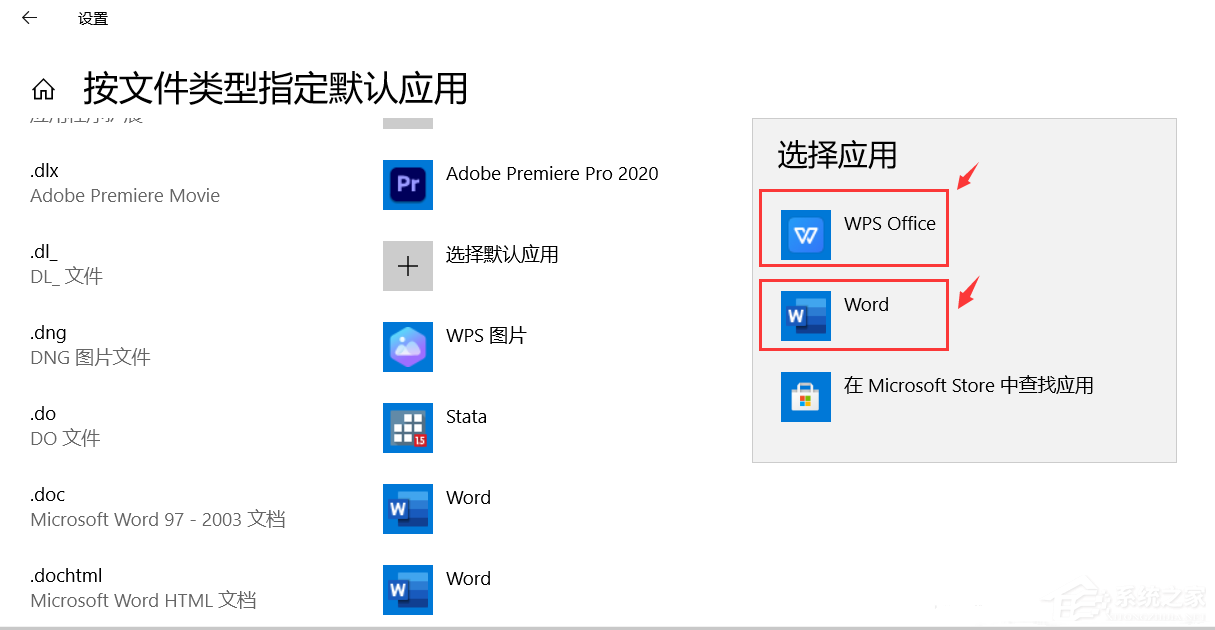1215x630 pixels.
Task: Click the 设置 header label
Action: tap(92, 17)
